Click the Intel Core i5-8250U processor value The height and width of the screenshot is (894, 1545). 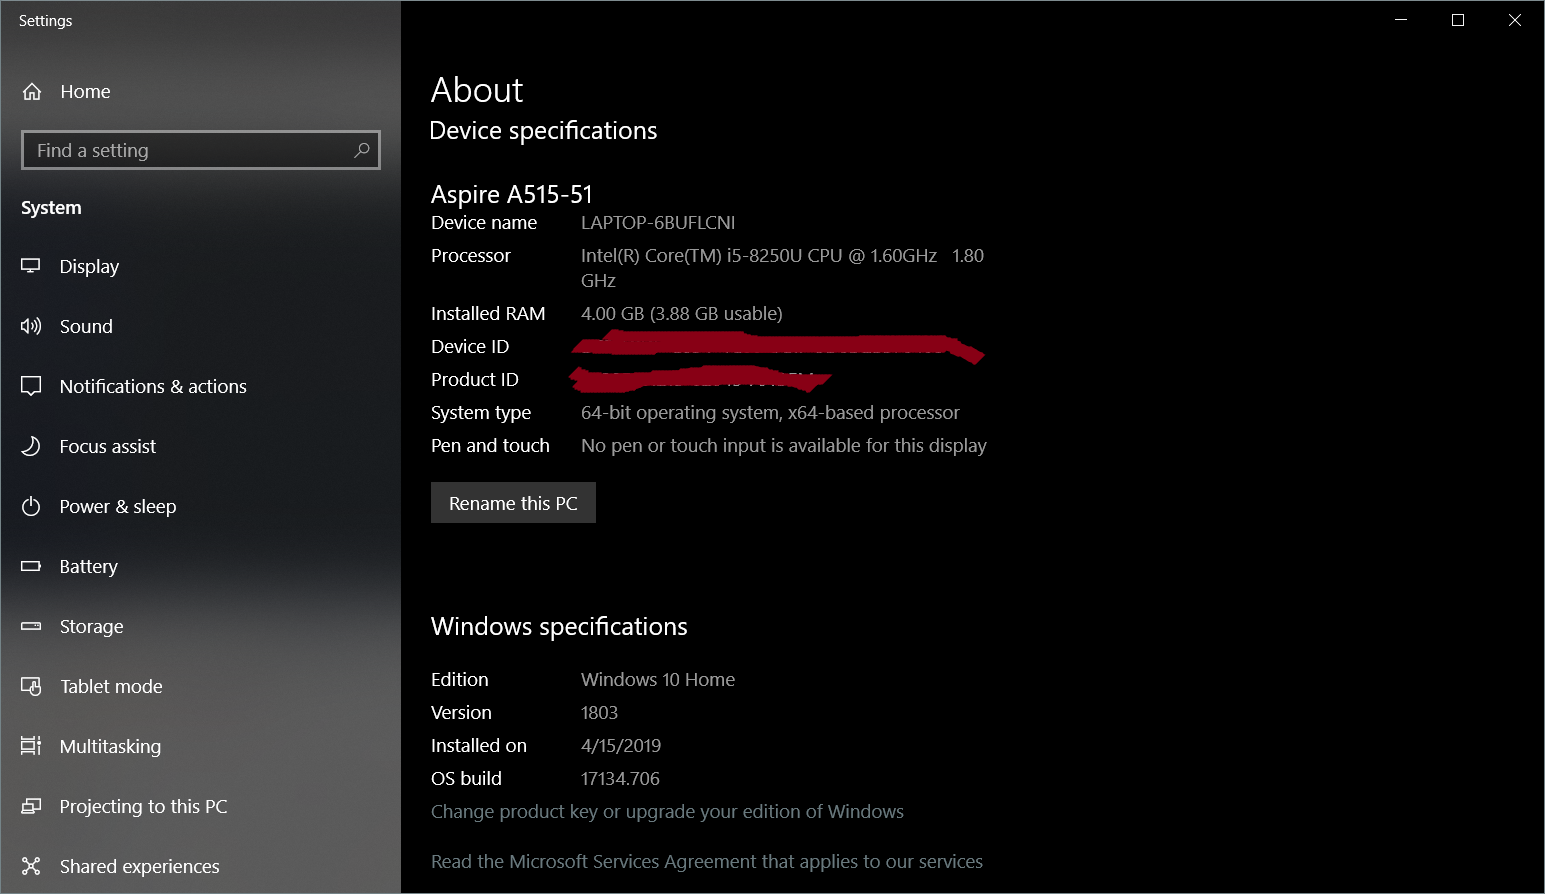point(783,268)
